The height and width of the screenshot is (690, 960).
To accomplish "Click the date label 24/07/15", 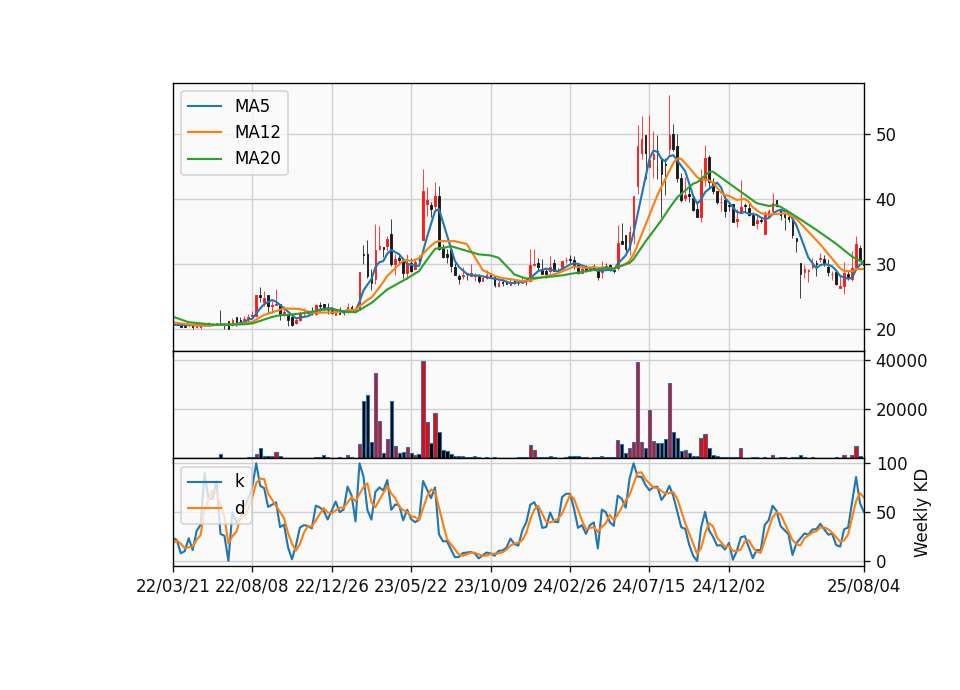I will pyautogui.click(x=649, y=586).
